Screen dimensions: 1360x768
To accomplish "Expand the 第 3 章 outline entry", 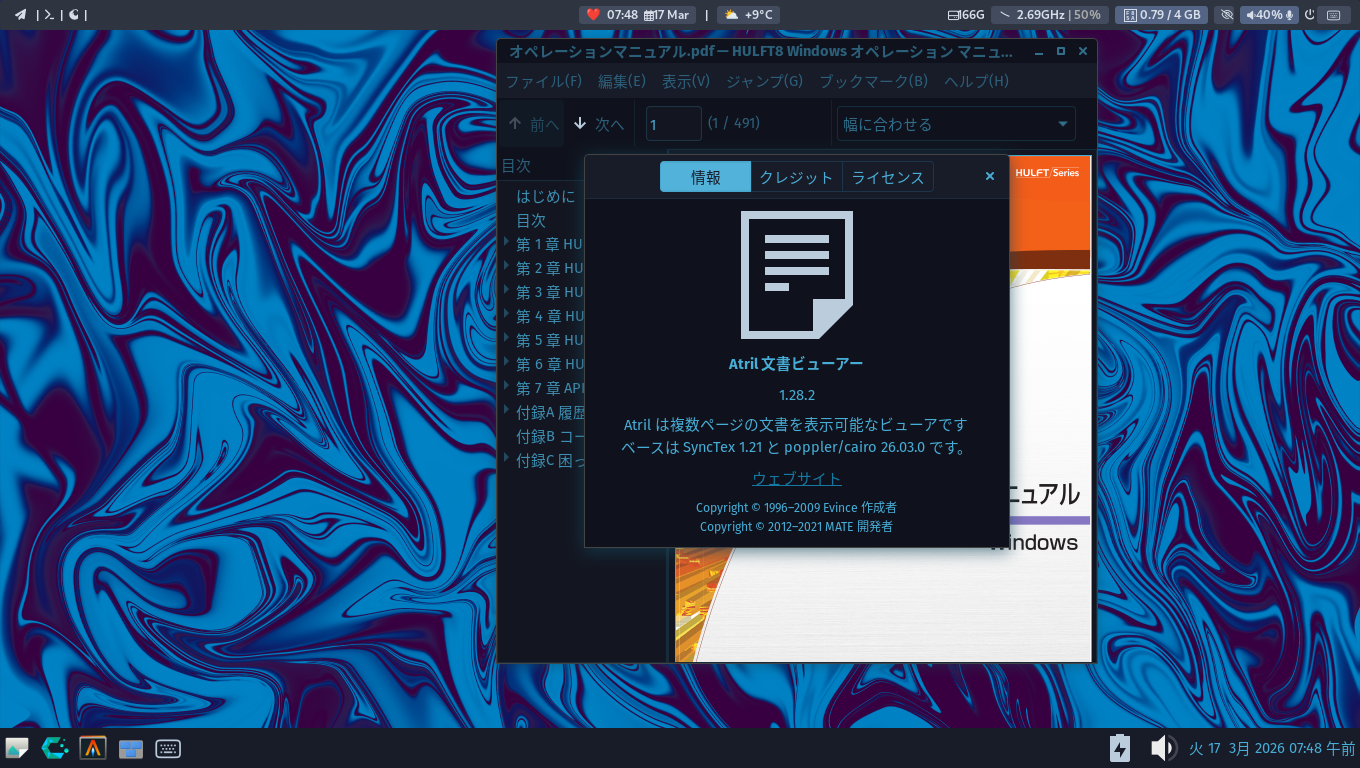I will pyautogui.click(x=507, y=291).
